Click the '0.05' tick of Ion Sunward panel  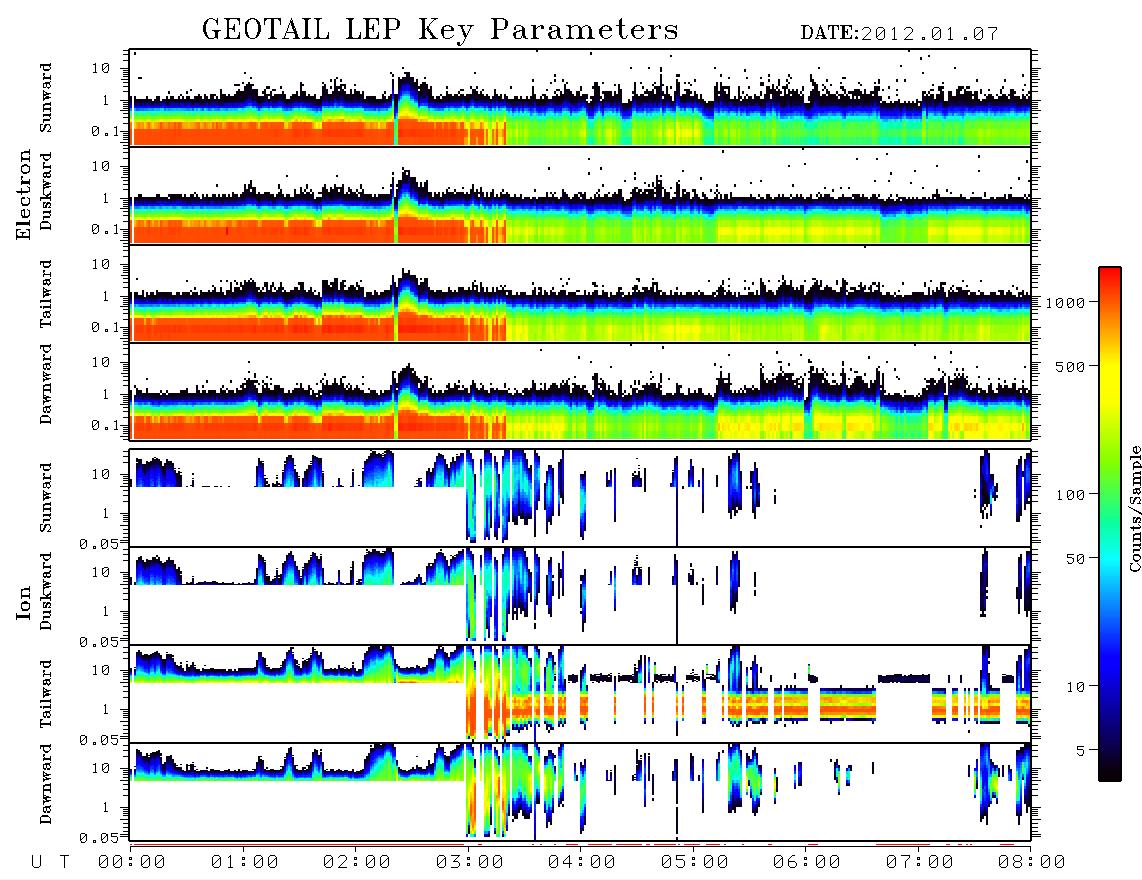pos(99,544)
